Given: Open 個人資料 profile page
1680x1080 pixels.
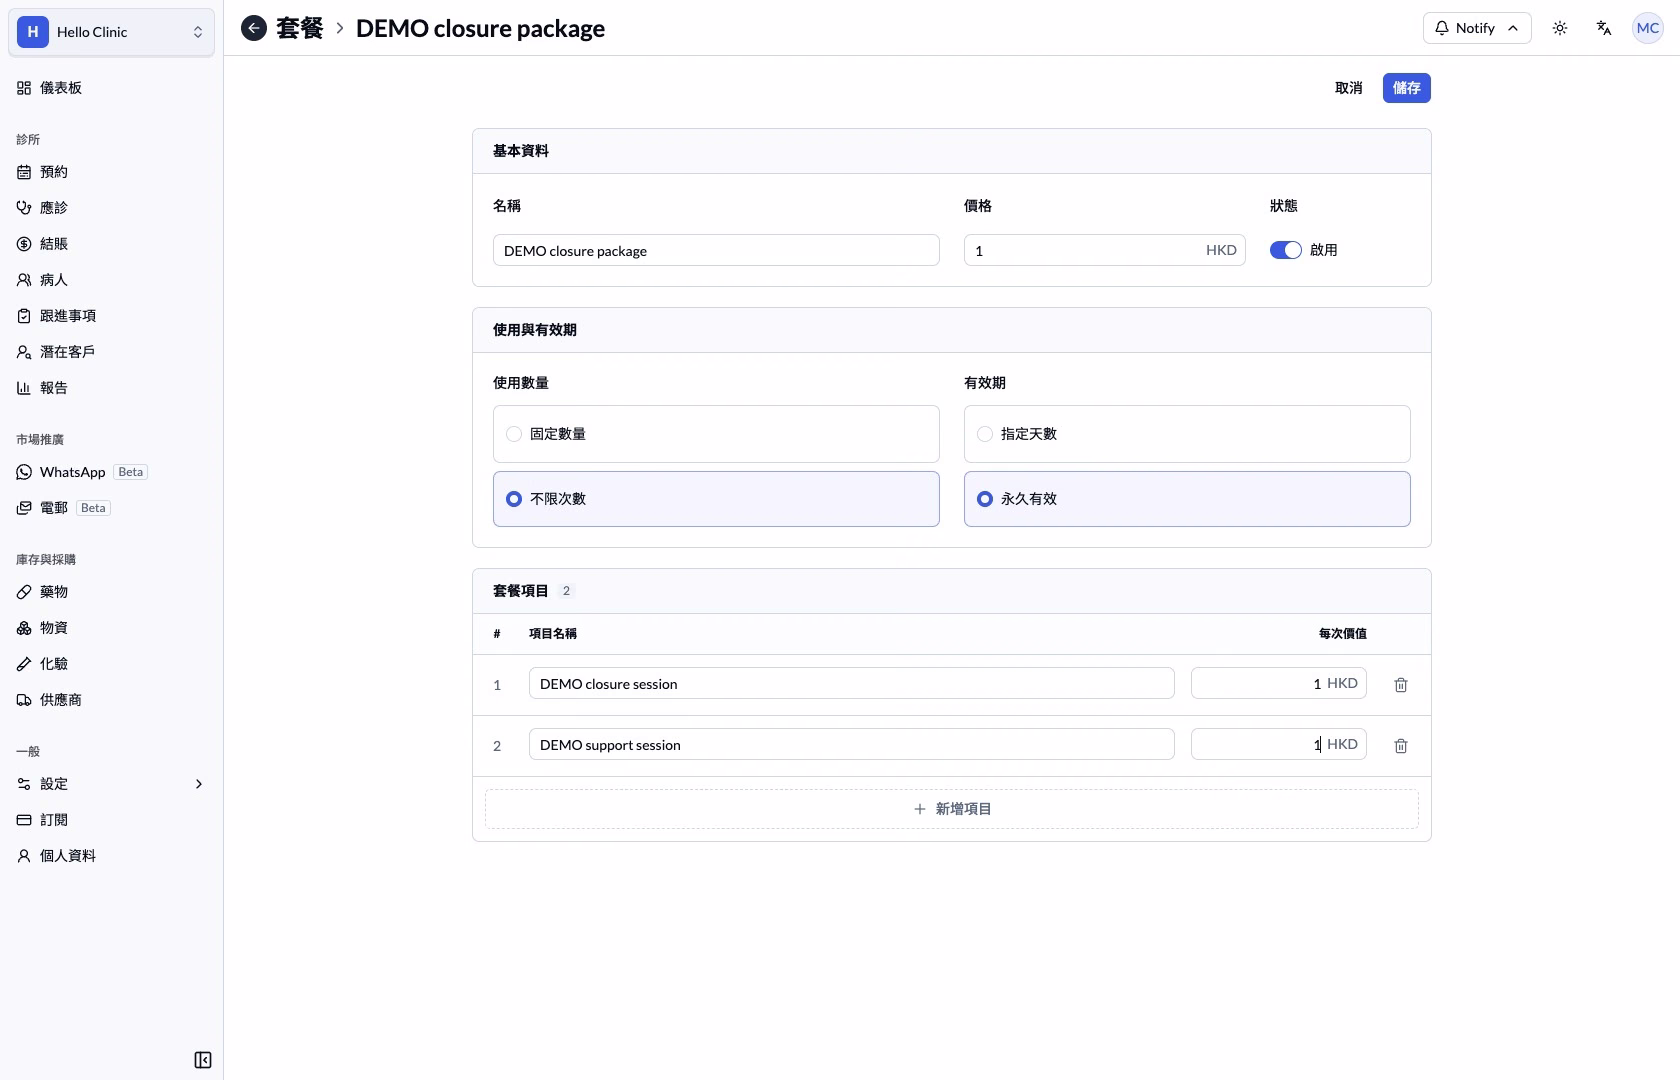Looking at the screenshot, I should [x=111, y=856].
